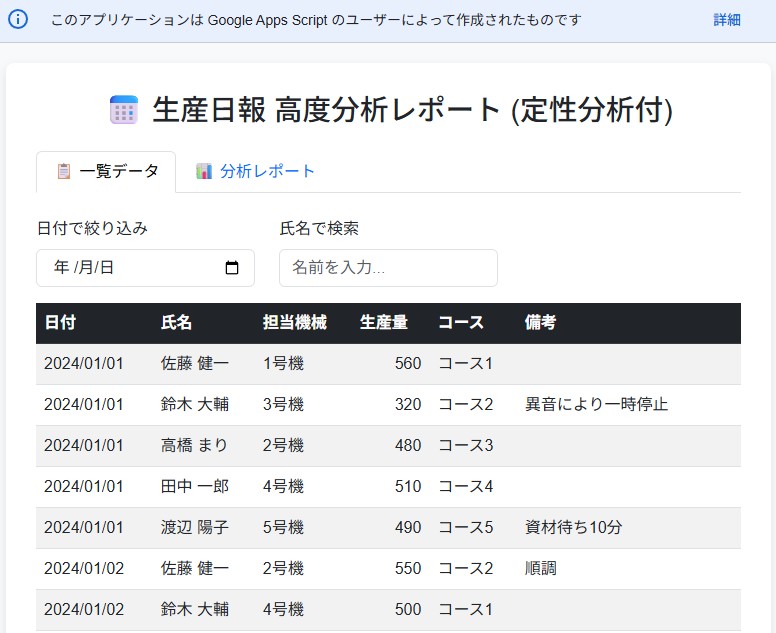The image size is (776, 633).
Task: Focus the 年/月/日 date filter field
Action: coord(146,268)
